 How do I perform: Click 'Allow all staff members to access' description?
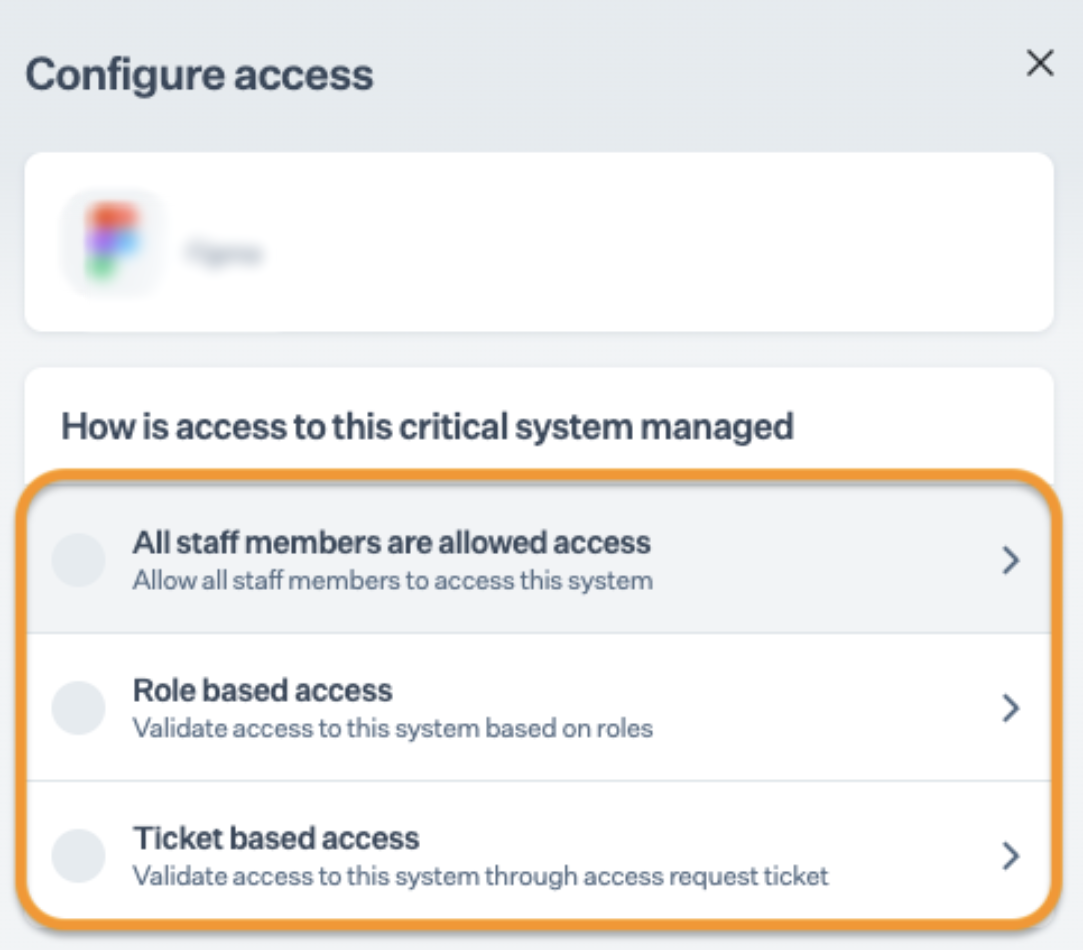pos(392,580)
